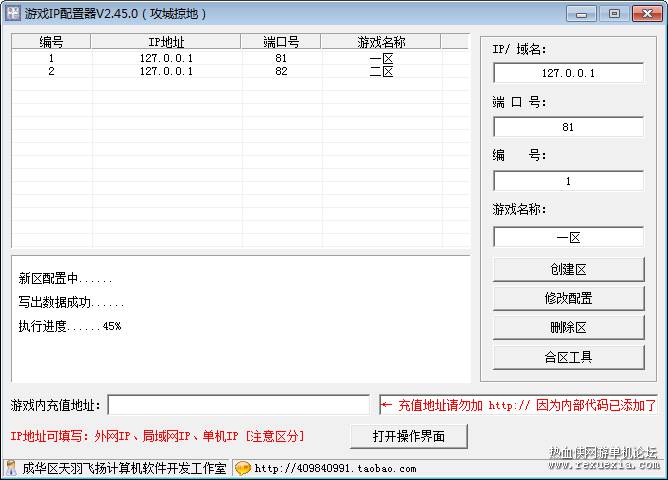Click 打开操作界面 button
668x480 pixels.
click(409, 436)
